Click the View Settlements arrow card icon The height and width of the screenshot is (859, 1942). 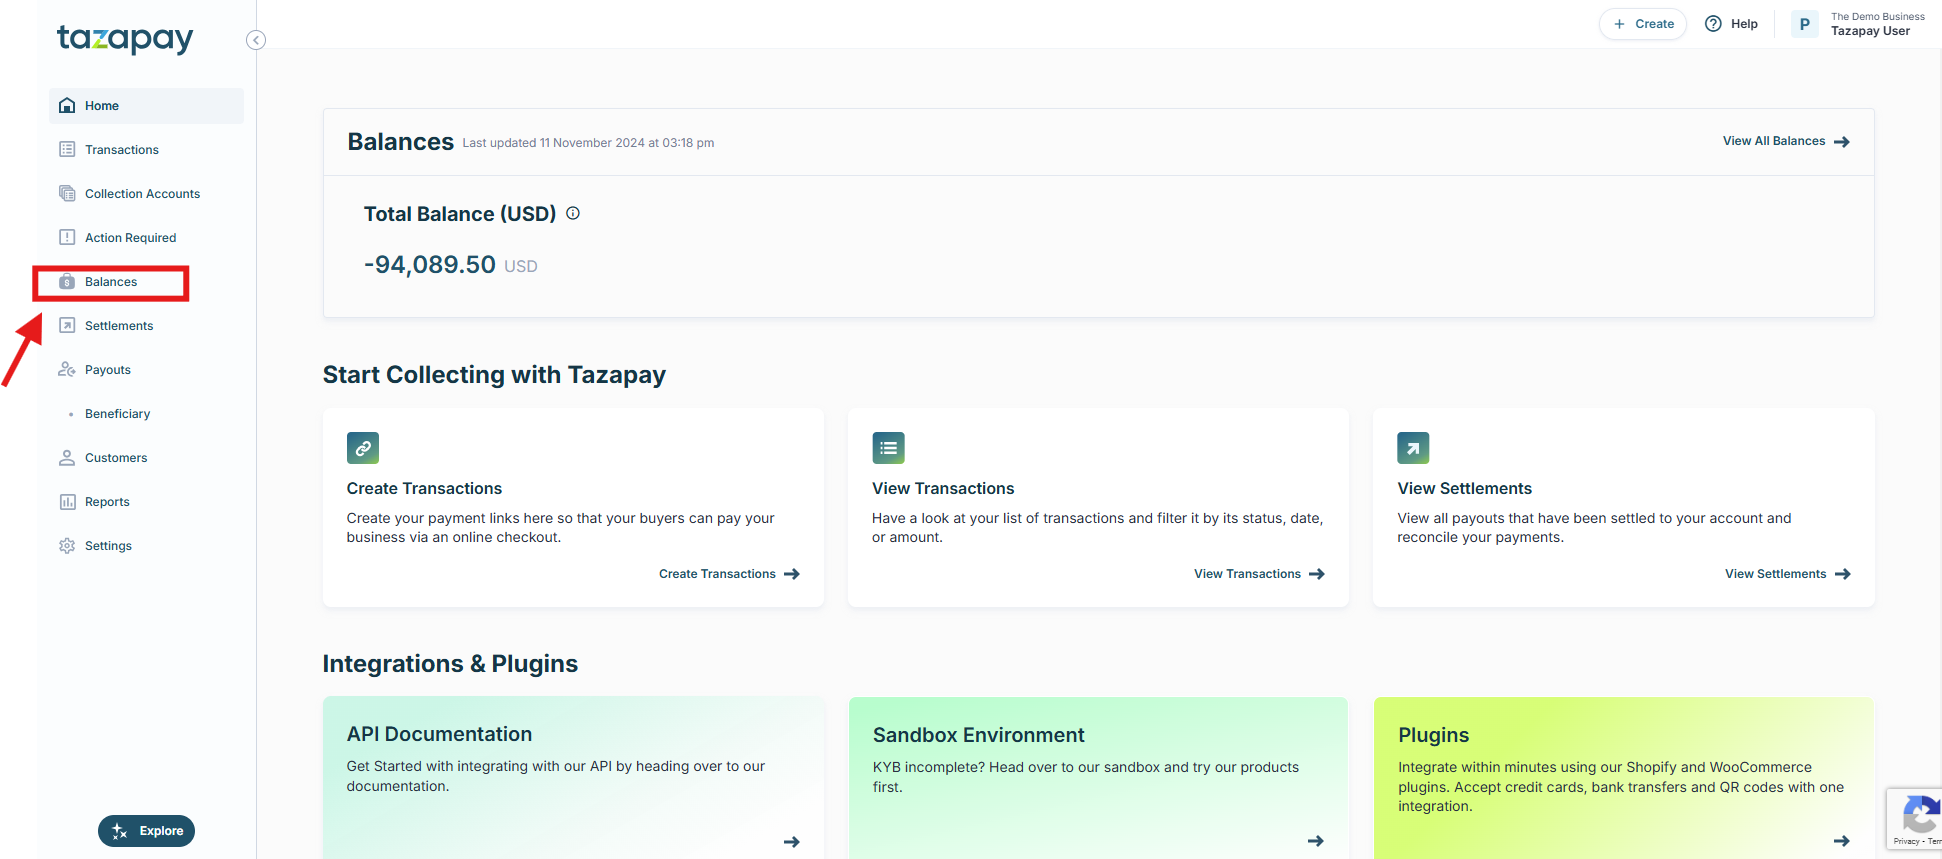pyautogui.click(x=1413, y=448)
